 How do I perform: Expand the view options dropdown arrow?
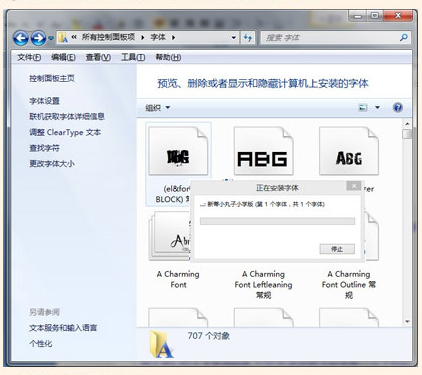377,107
